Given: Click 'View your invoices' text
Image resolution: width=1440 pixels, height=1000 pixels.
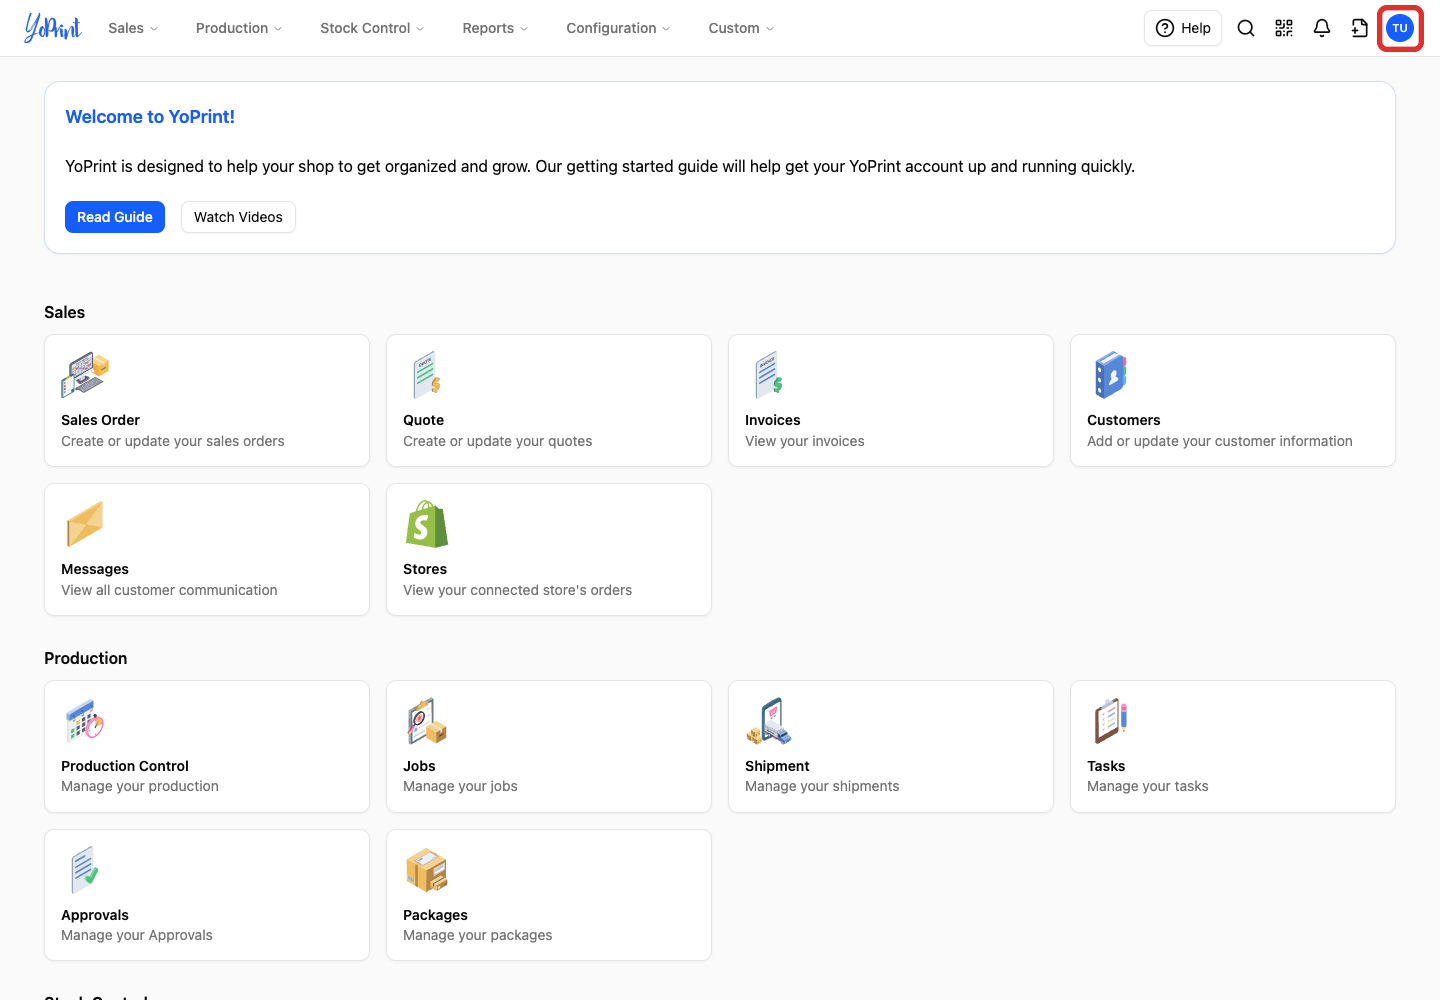Looking at the screenshot, I should click(805, 441).
